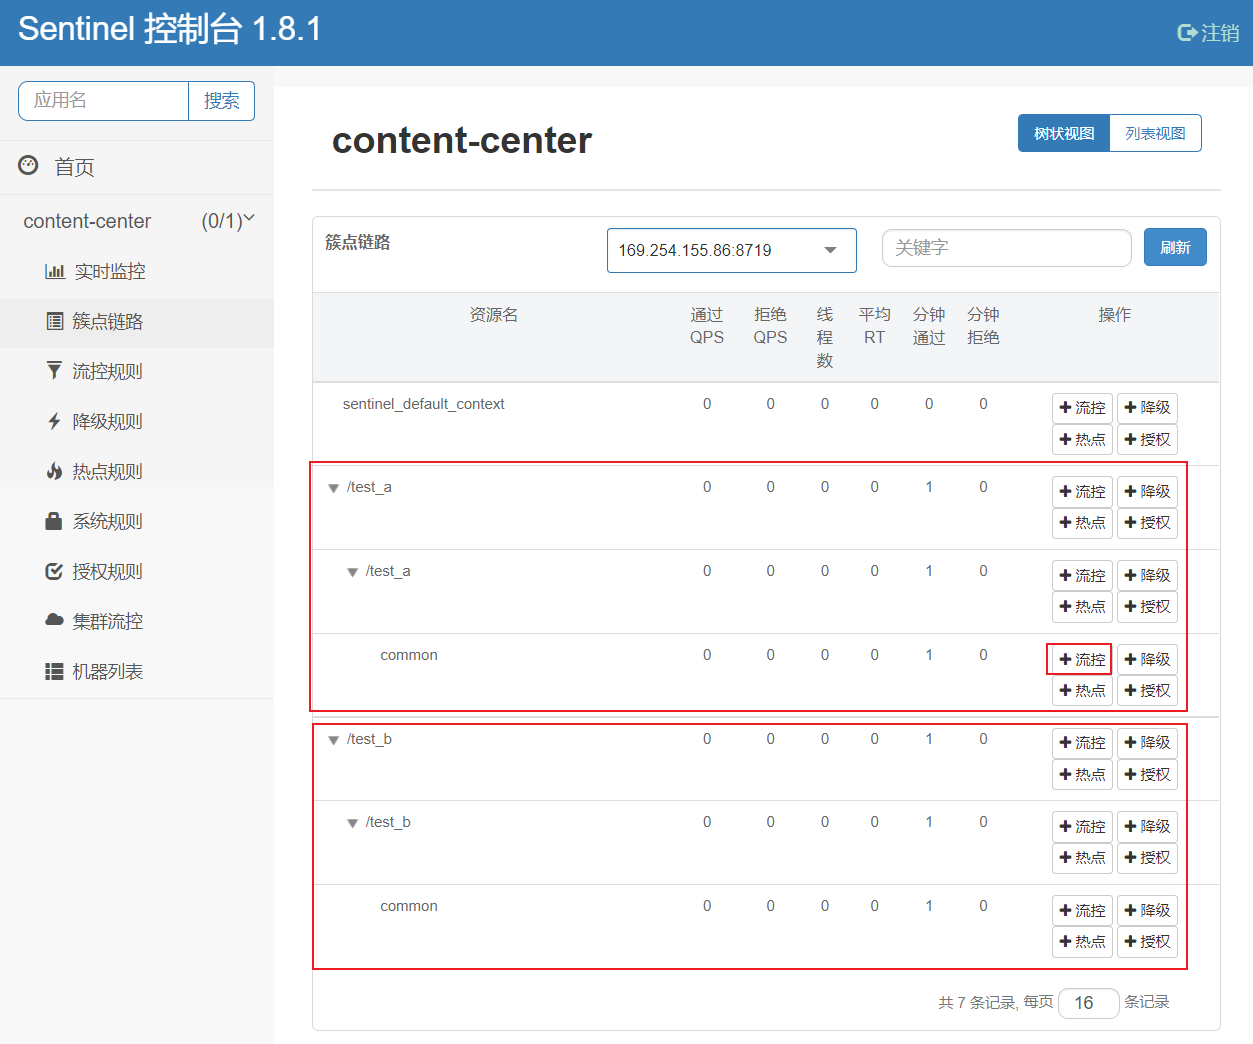Click the lock icon for 系统规则
The height and width of the screenshot is (1044, 1253).
[54, 521]
